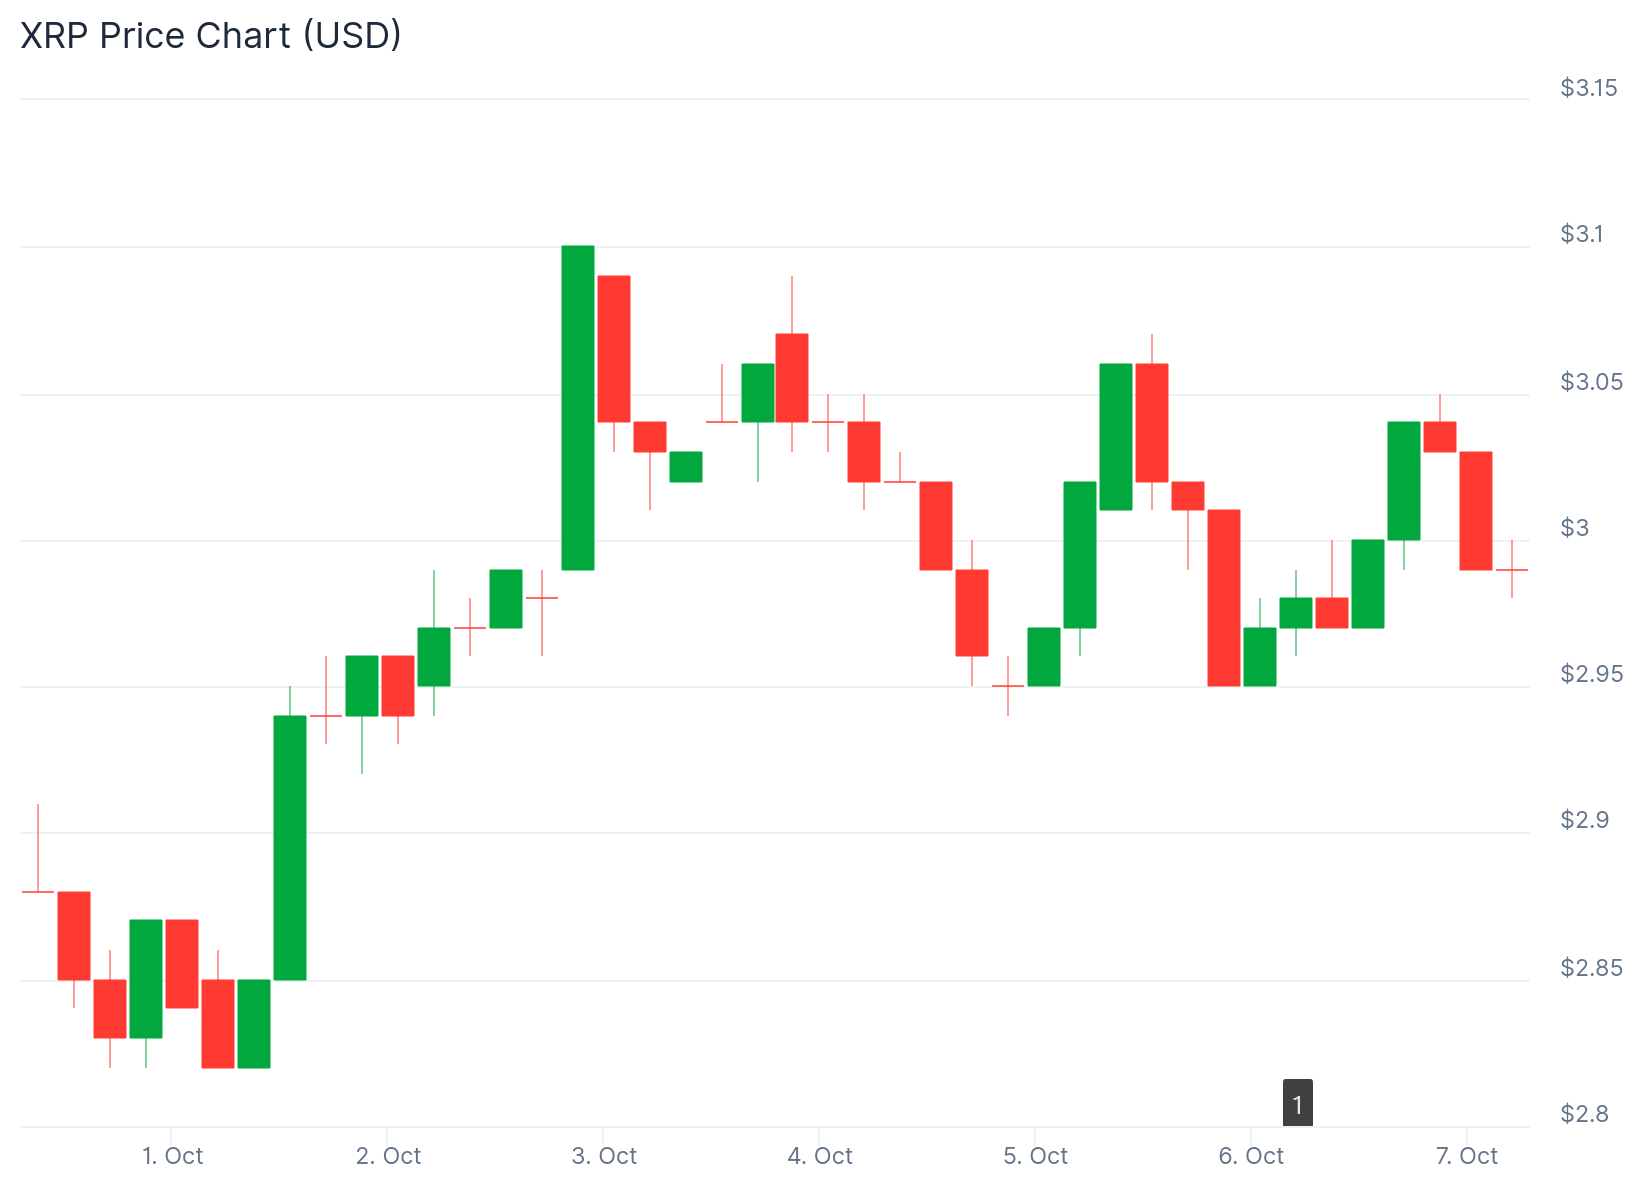Click the 3. Oct date label
Image resolution: width=1644 pixels, height=1200 pixels.
coord(604,1156)
